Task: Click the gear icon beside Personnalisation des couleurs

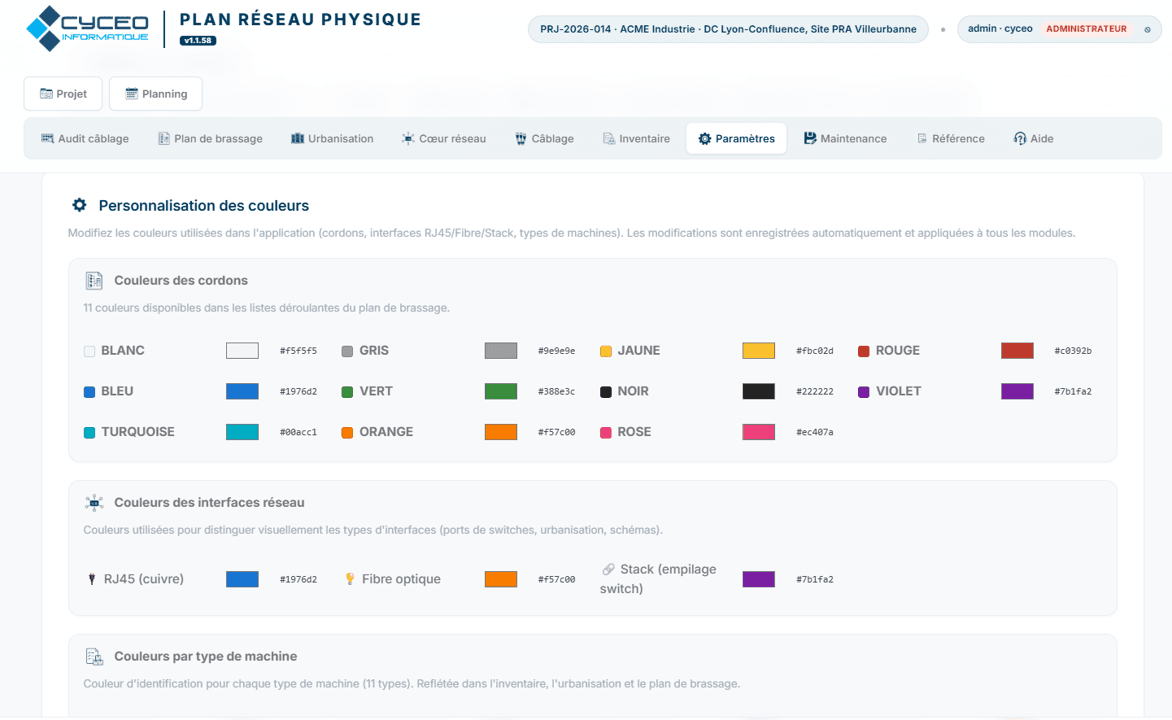Action: 79,205
